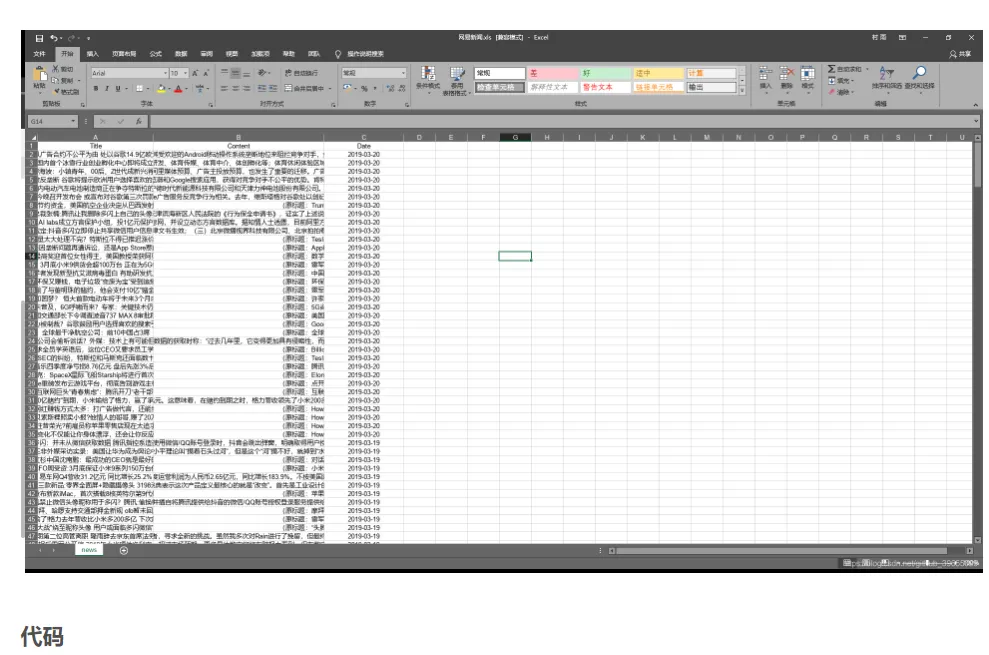989x655 pixels.
Task: Expand the formula bar
Action: click(976, 121)
